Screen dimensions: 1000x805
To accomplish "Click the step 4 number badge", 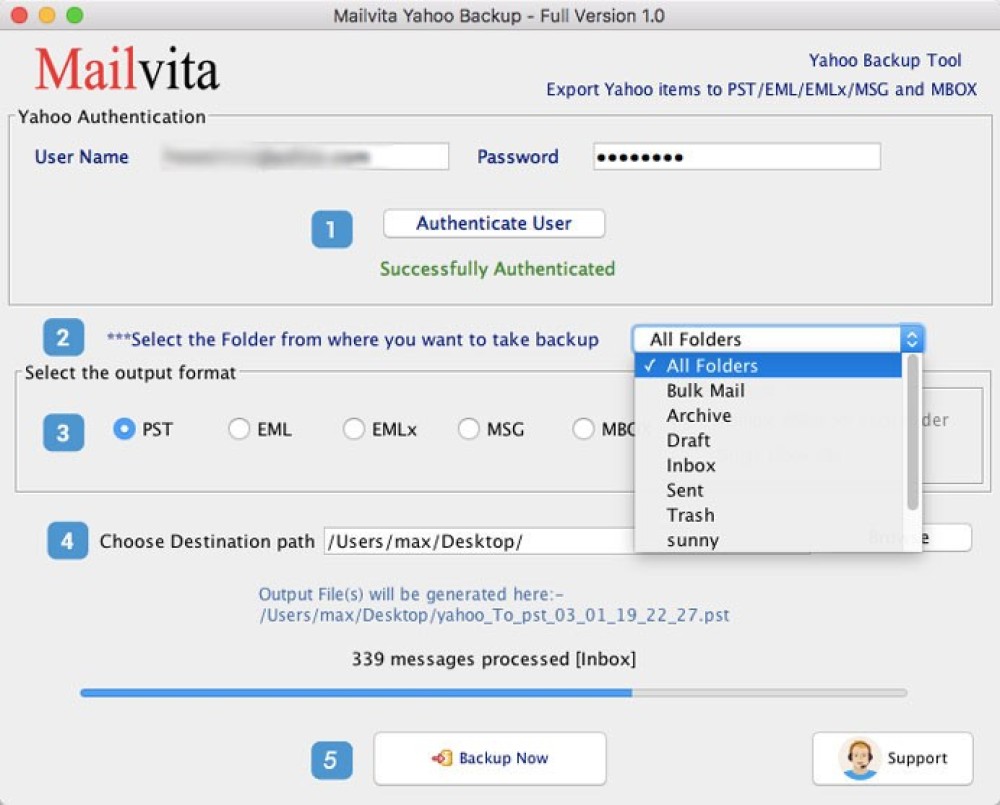I will click(x=67, y=541).
